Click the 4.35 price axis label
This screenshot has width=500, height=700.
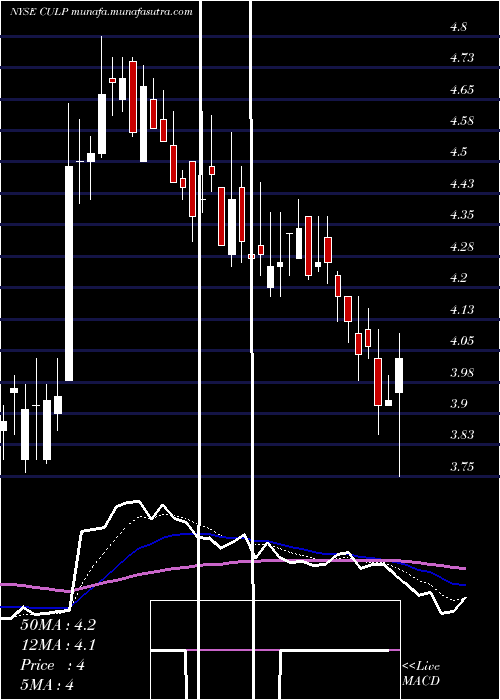[x=462, y=215]
